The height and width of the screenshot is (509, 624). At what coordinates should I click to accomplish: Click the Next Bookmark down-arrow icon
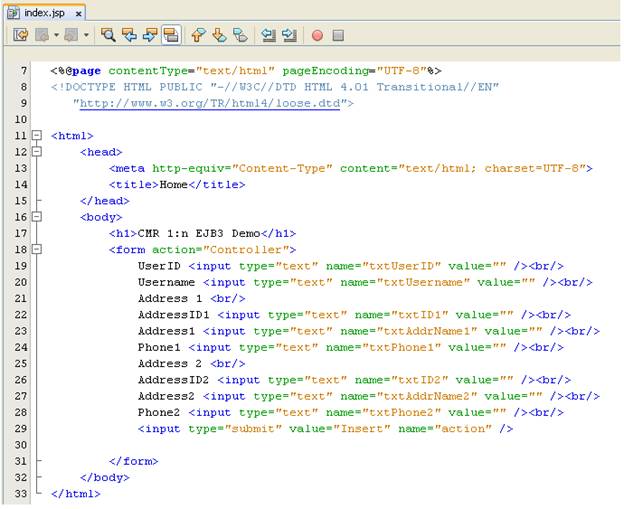tap(219, 35)
